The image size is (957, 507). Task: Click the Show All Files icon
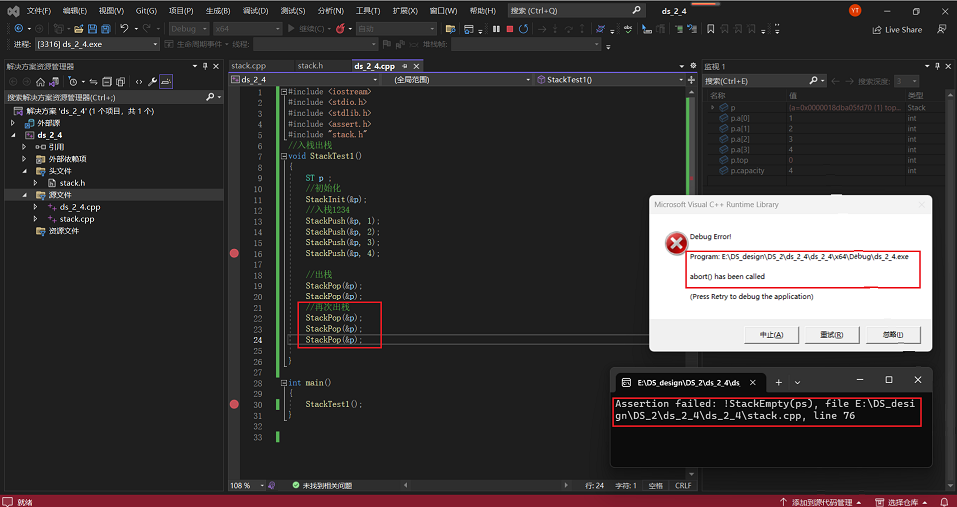tap(120, 82)
